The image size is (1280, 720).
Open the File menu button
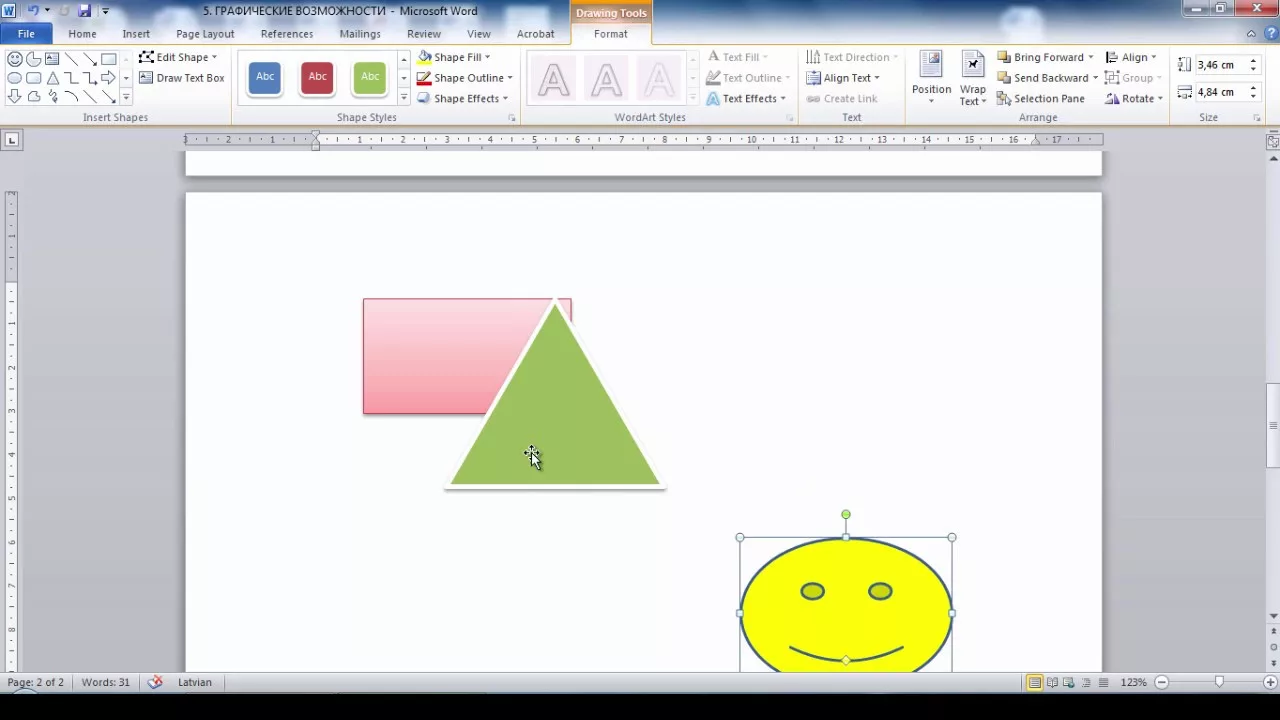(26, 34)
